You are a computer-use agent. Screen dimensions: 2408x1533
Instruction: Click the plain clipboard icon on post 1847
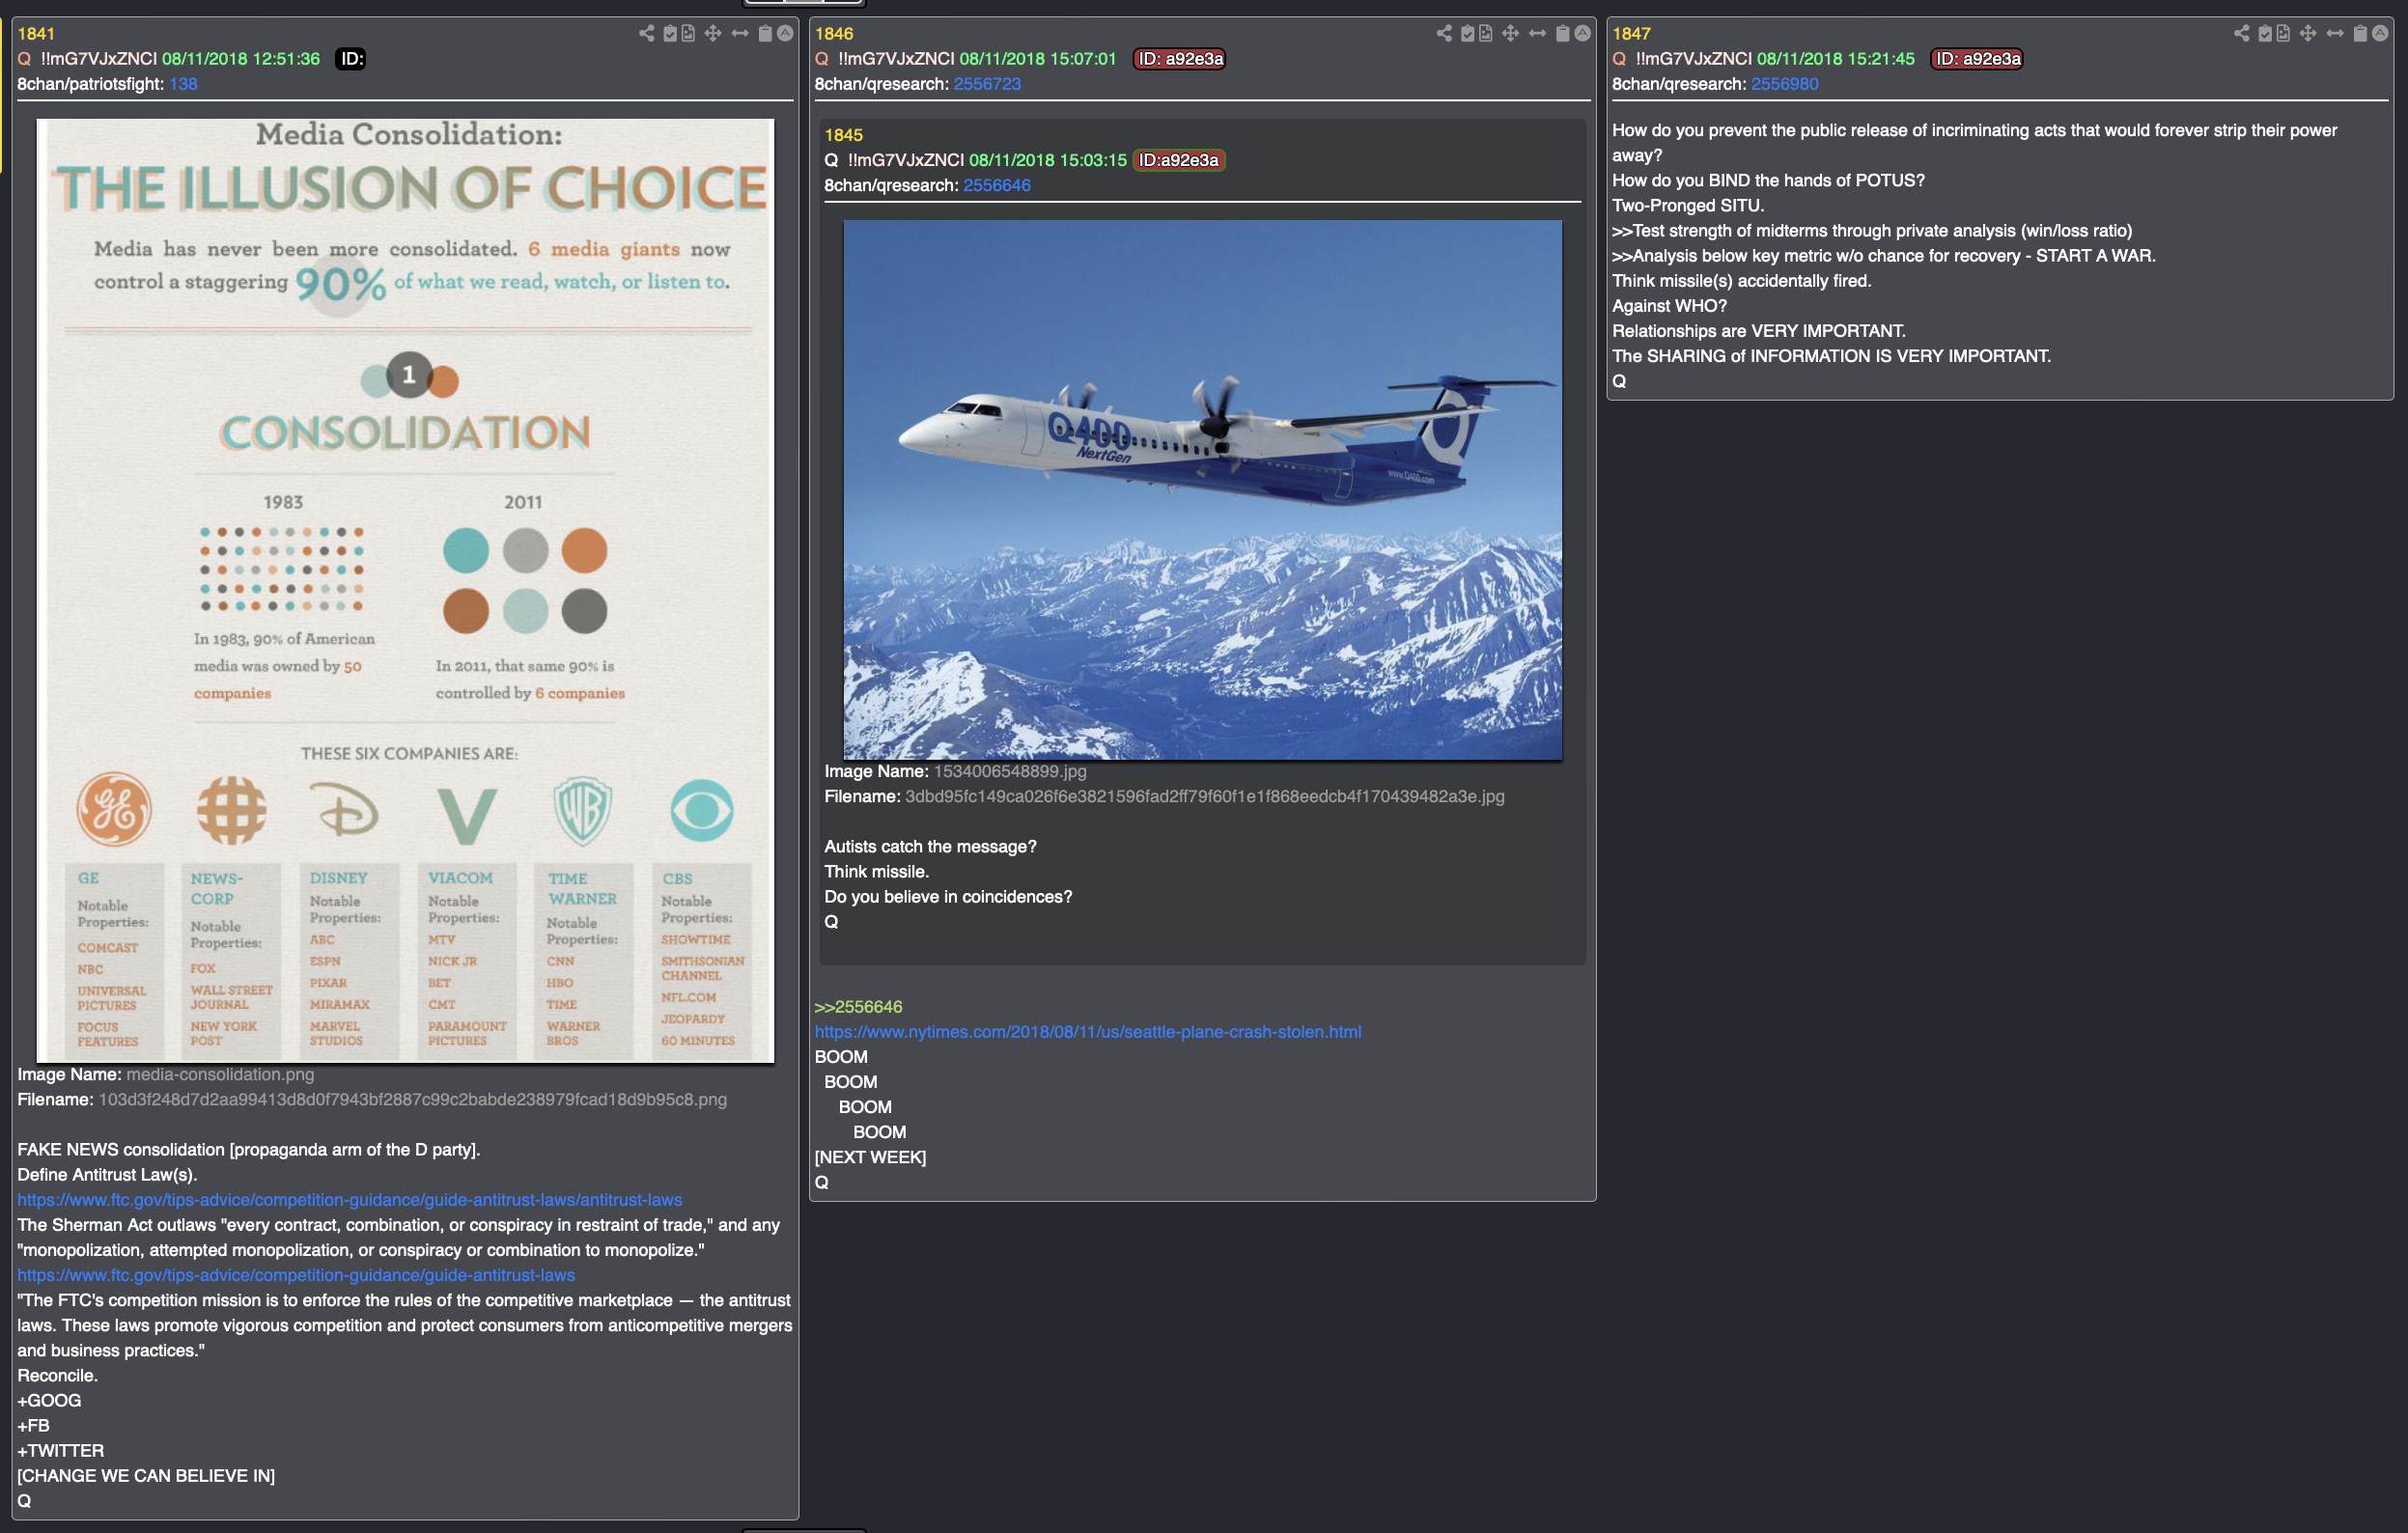(2361, 33)
